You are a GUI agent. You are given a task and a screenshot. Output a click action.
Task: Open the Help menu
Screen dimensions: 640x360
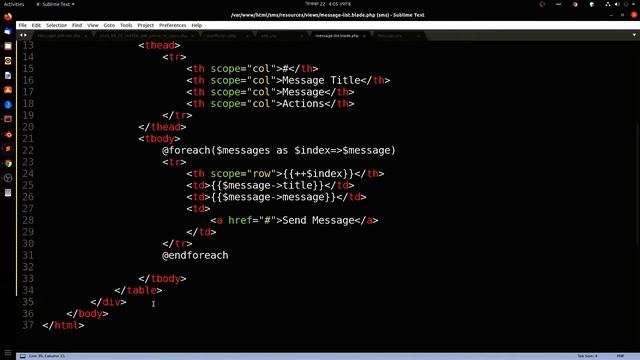coord(197,25)
